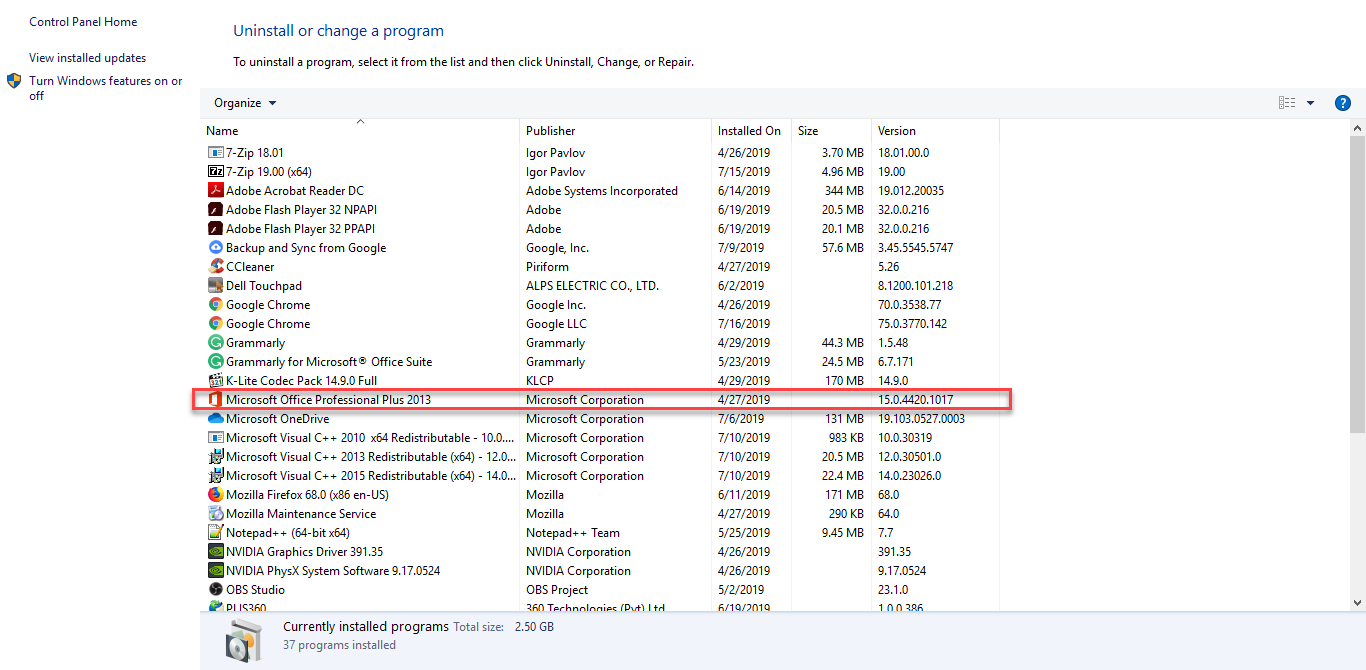Click the Visual C++ 2015 Redistributable icon

click(216, 476)
